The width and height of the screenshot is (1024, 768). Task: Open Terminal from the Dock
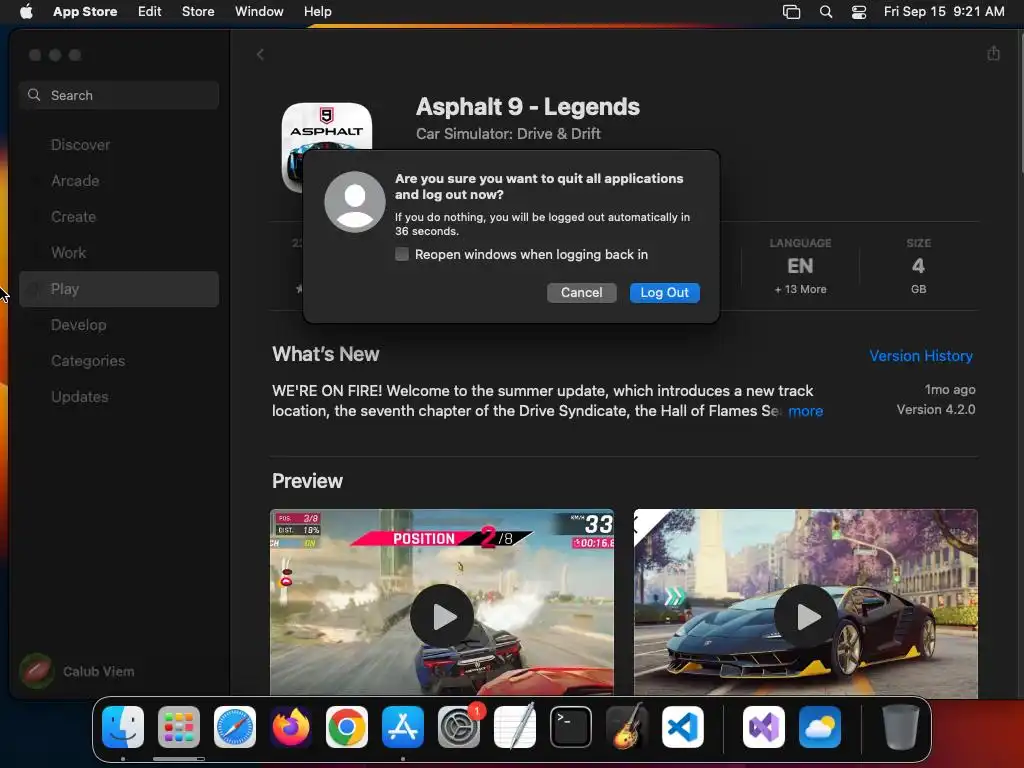pos(571,727)
